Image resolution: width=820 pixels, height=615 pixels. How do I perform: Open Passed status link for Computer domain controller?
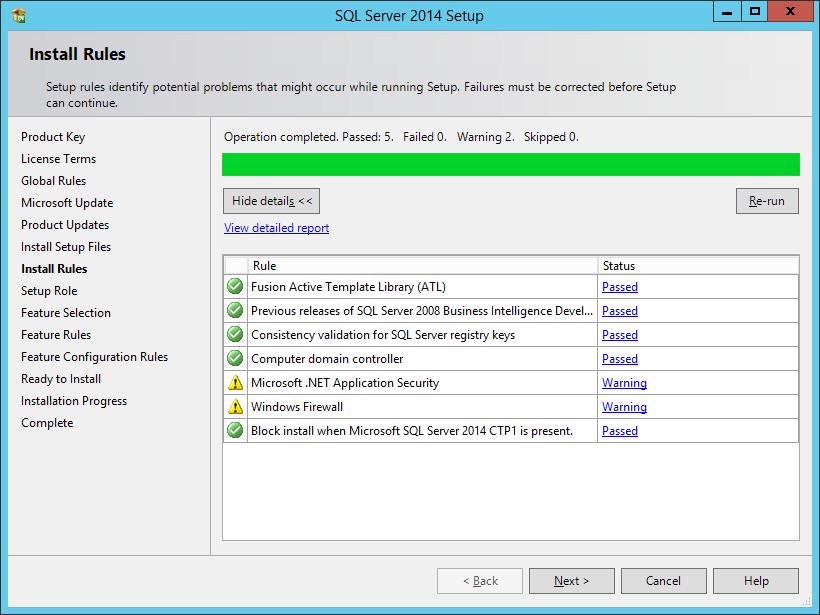click(620, 359)
